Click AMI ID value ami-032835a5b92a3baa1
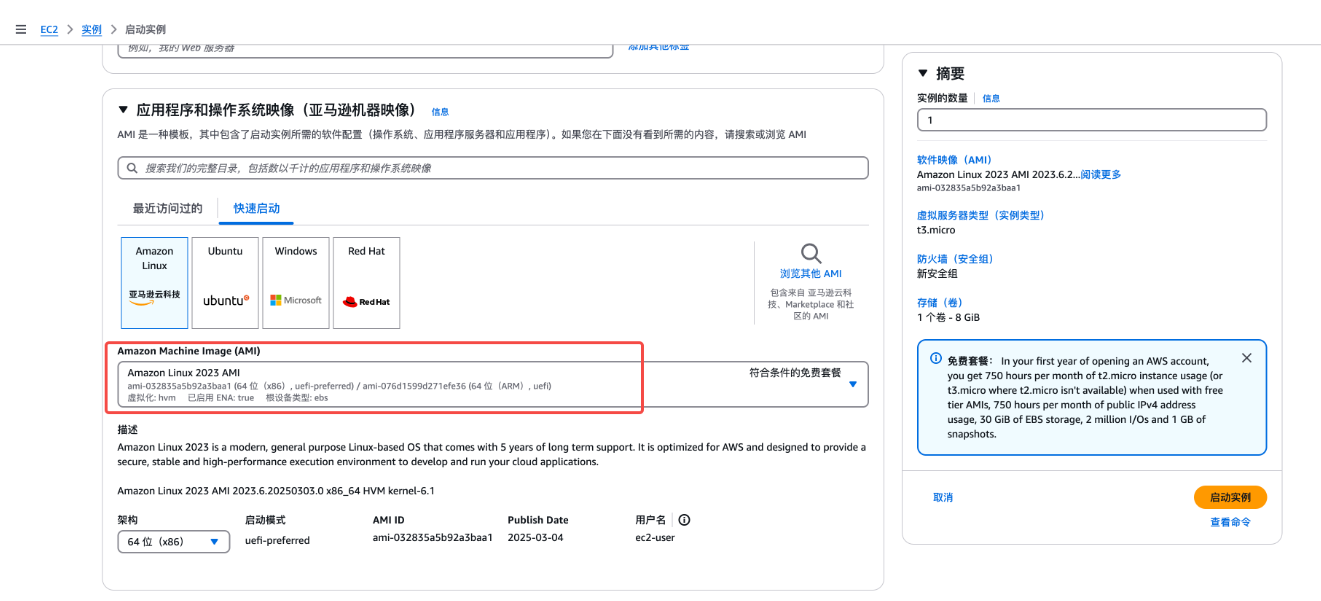 click(432, 538)
